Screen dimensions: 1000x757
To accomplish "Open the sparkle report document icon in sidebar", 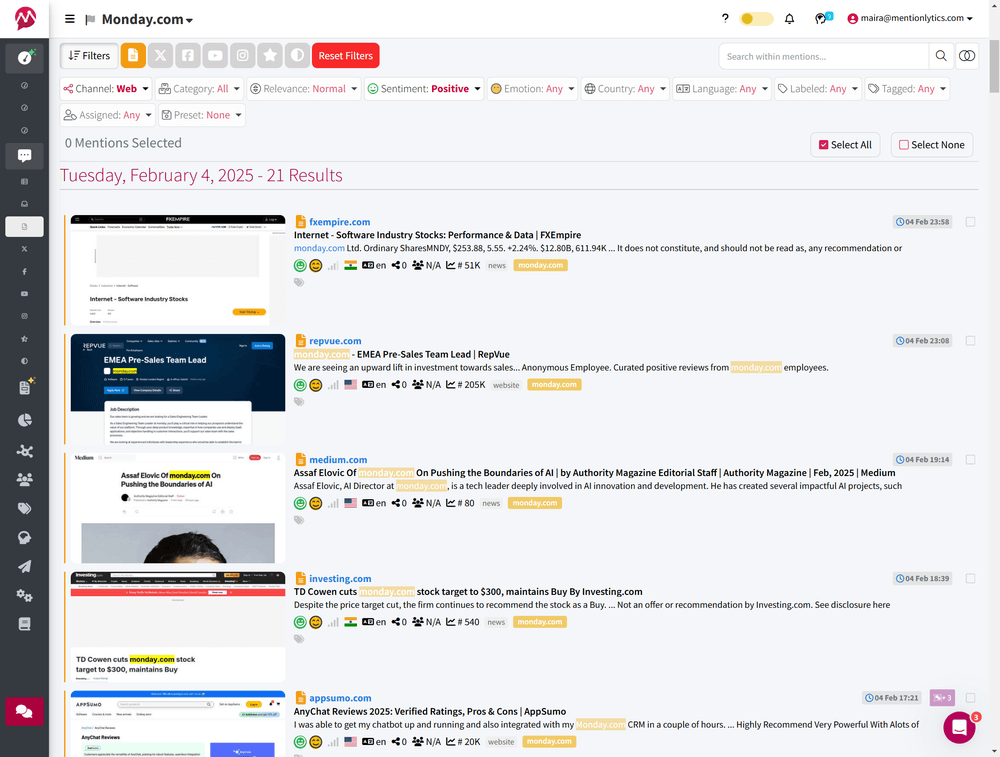I will pyautogui.click(x=26, y=386).
